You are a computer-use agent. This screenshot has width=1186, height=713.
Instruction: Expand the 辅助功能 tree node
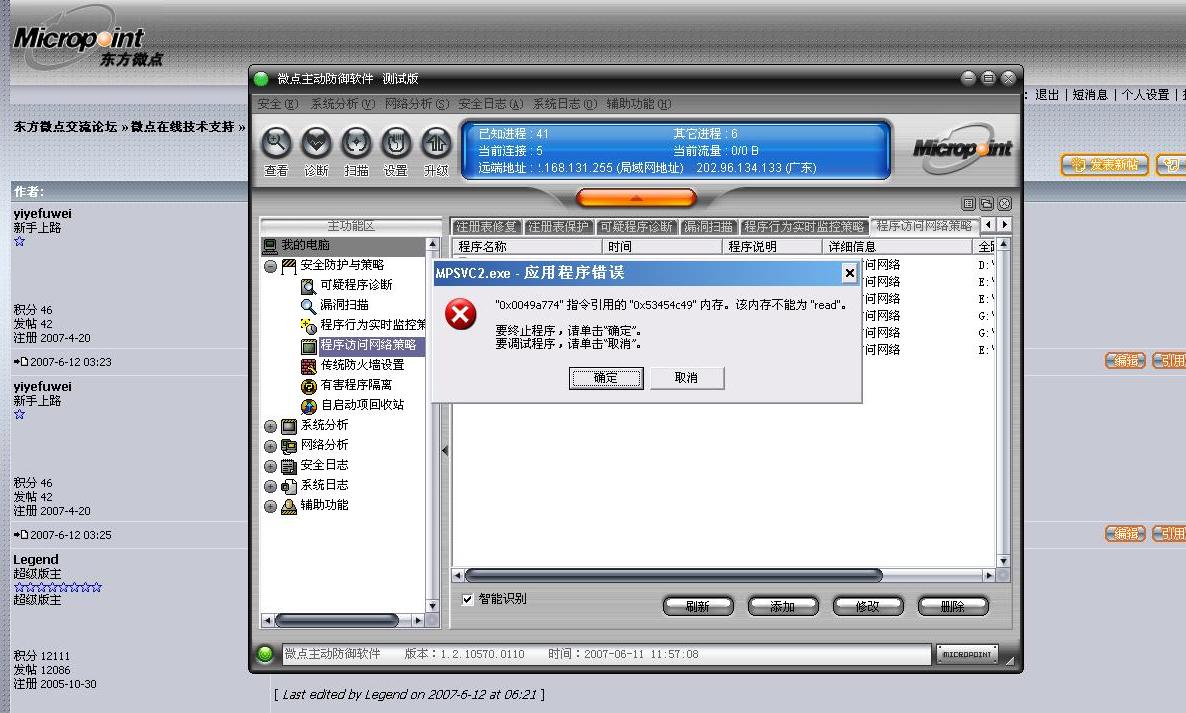pyautogui.click(x=270, y=507)
